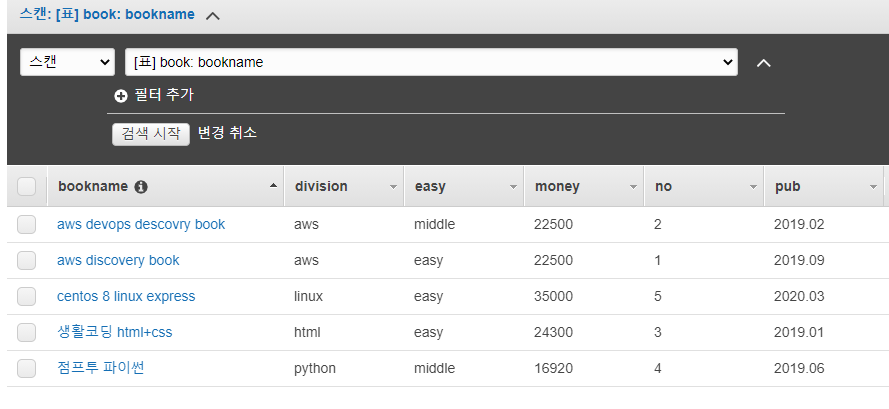Screen dimensions: 889x409
Task: Click the pub value 2019.01
Action: click(799, 332)
